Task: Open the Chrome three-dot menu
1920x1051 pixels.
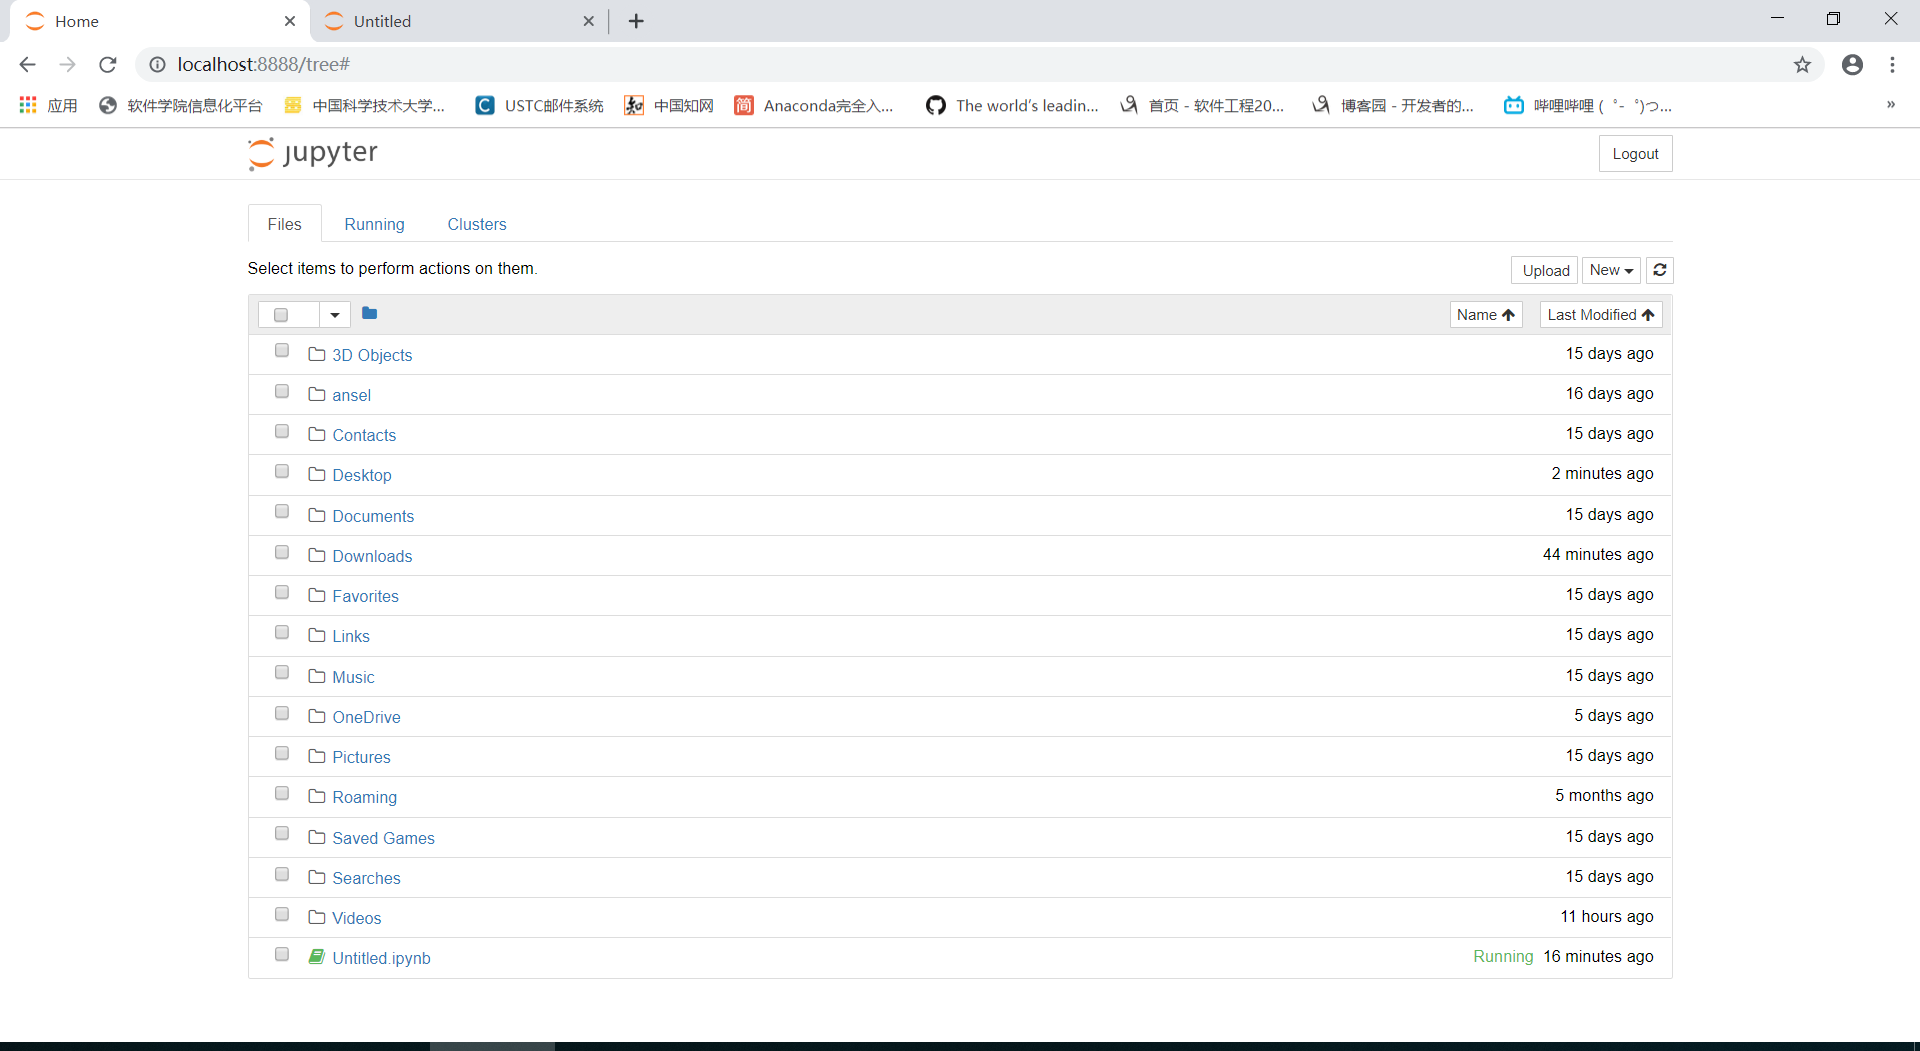Action: (1892, 65)
